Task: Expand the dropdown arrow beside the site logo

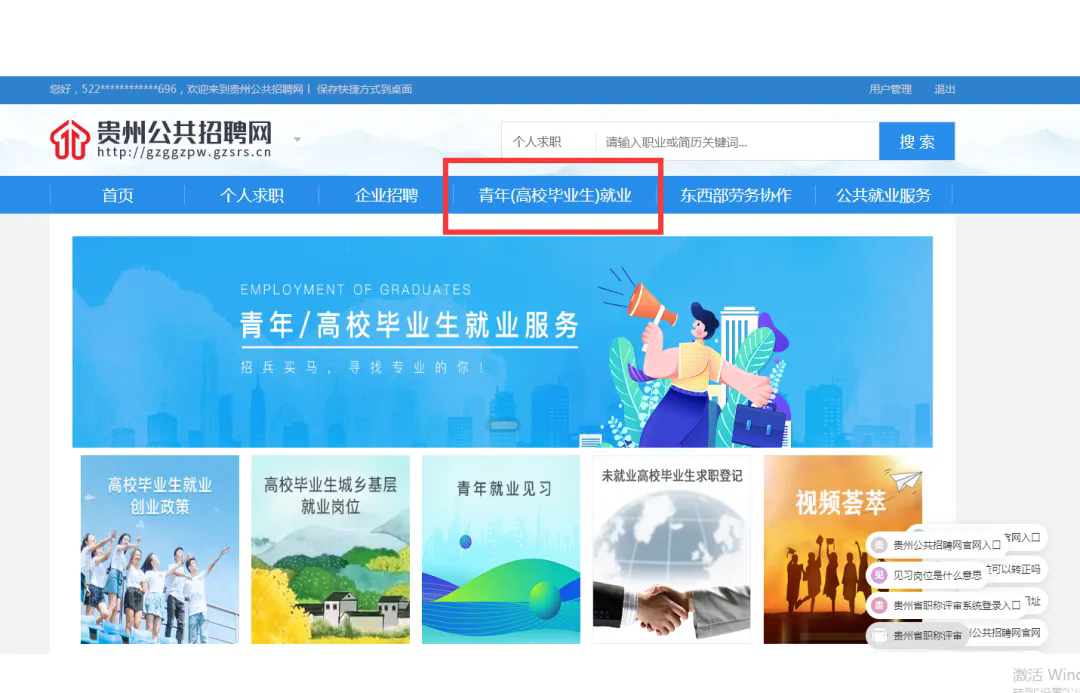Action: (297, 139)
